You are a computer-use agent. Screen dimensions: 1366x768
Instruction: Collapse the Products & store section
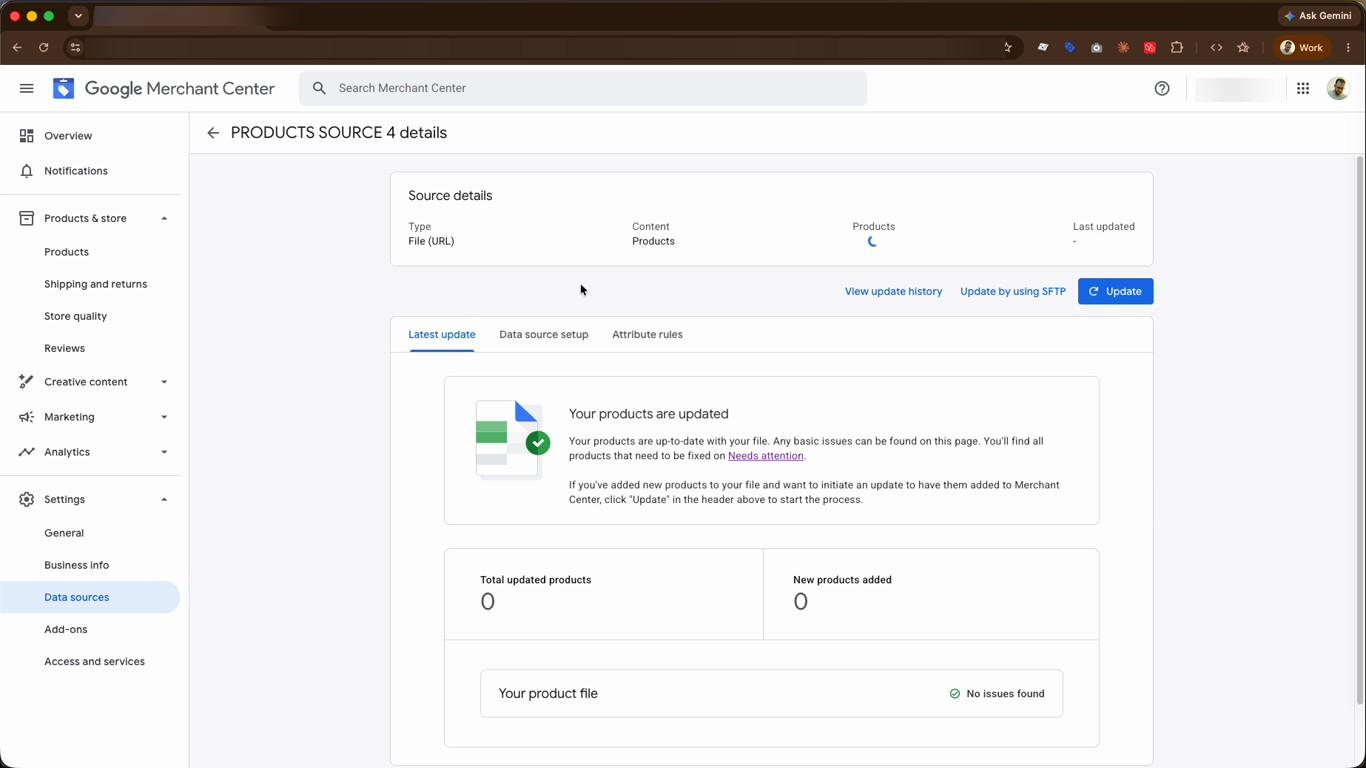[164, 218]
